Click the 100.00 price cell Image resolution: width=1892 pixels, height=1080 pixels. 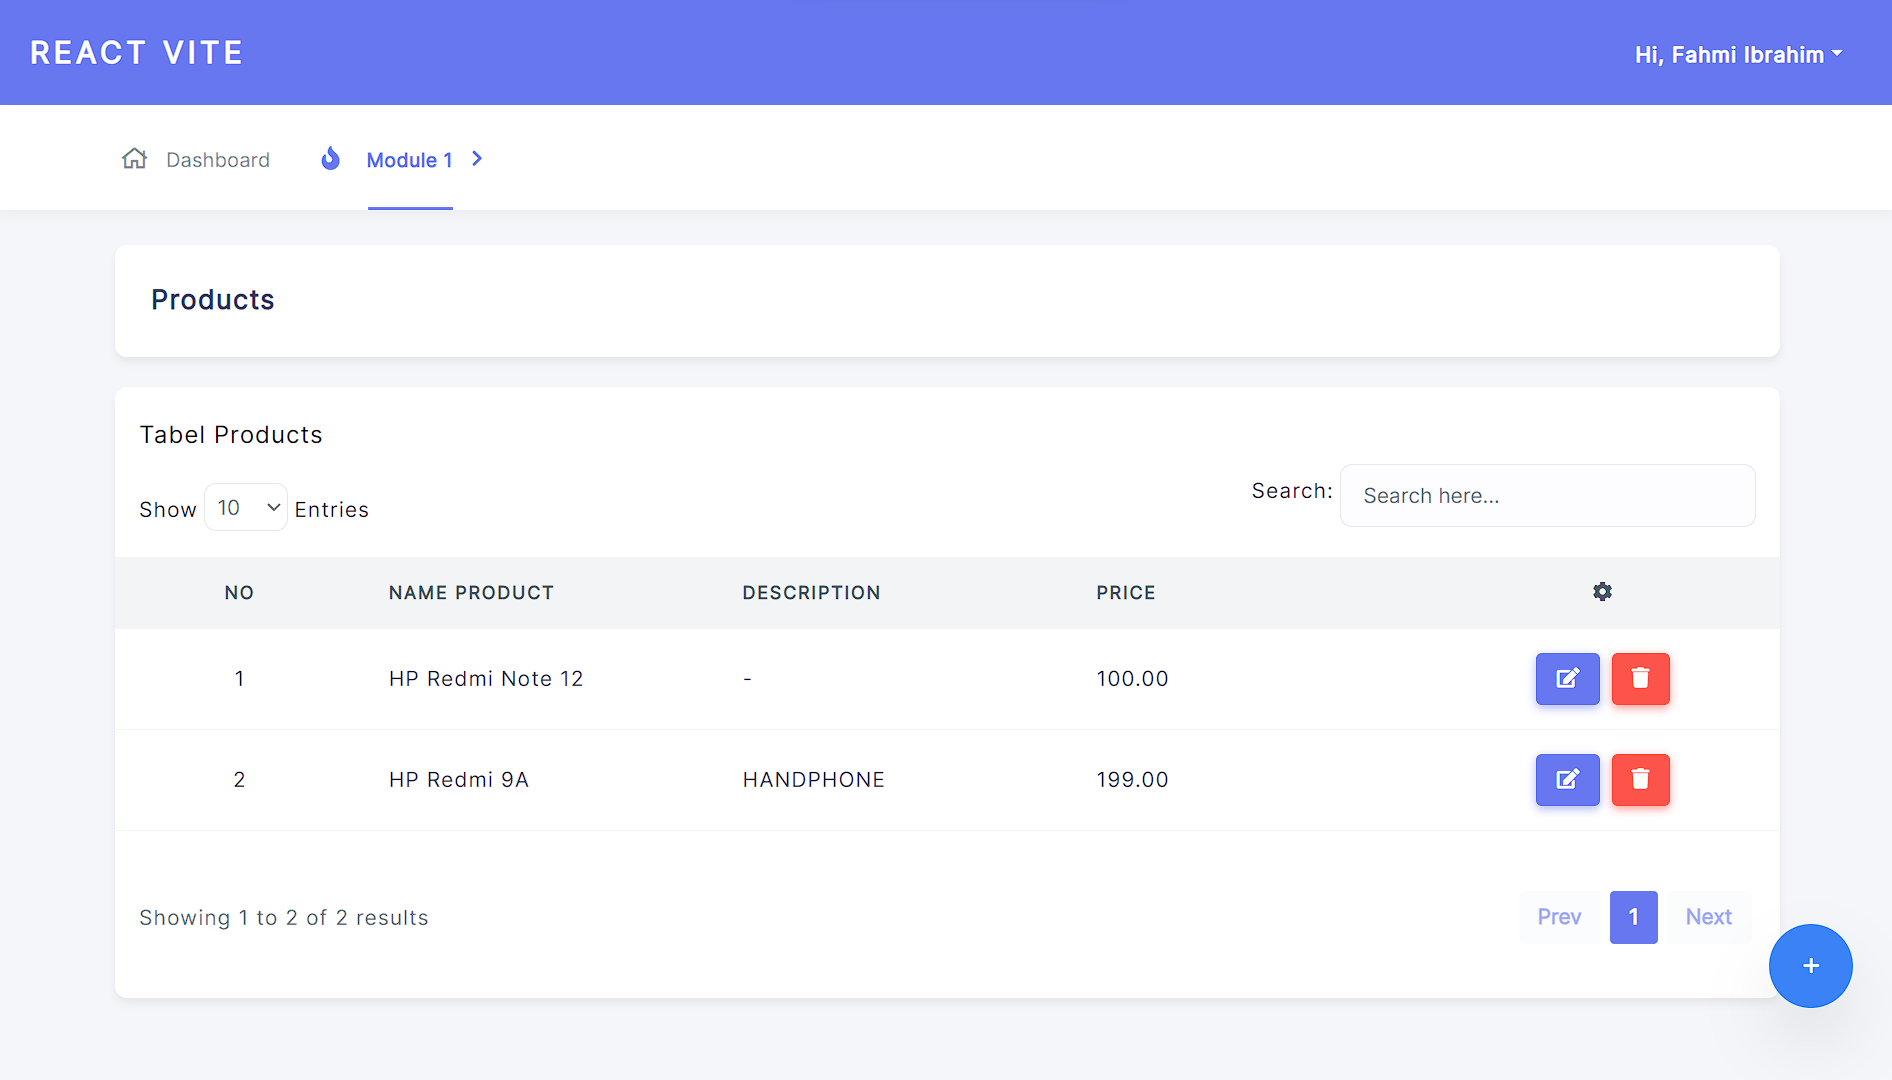[1132, 679]
